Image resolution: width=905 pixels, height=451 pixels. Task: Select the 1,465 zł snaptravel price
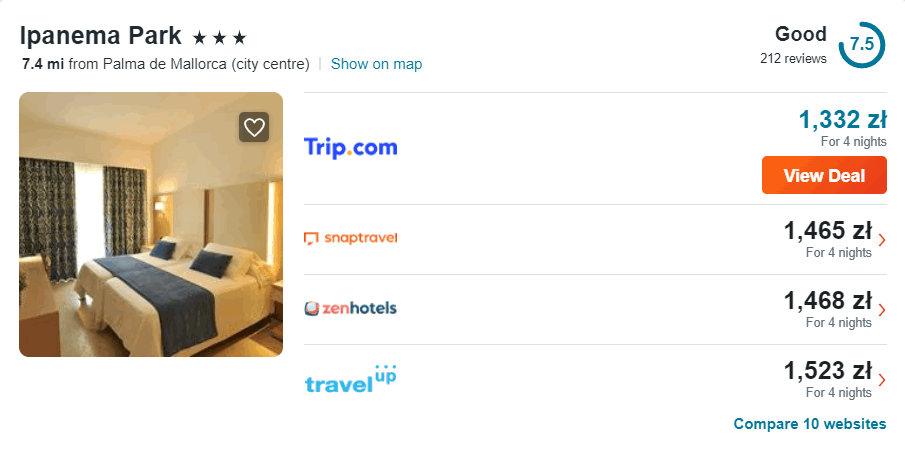coord(828,231)
